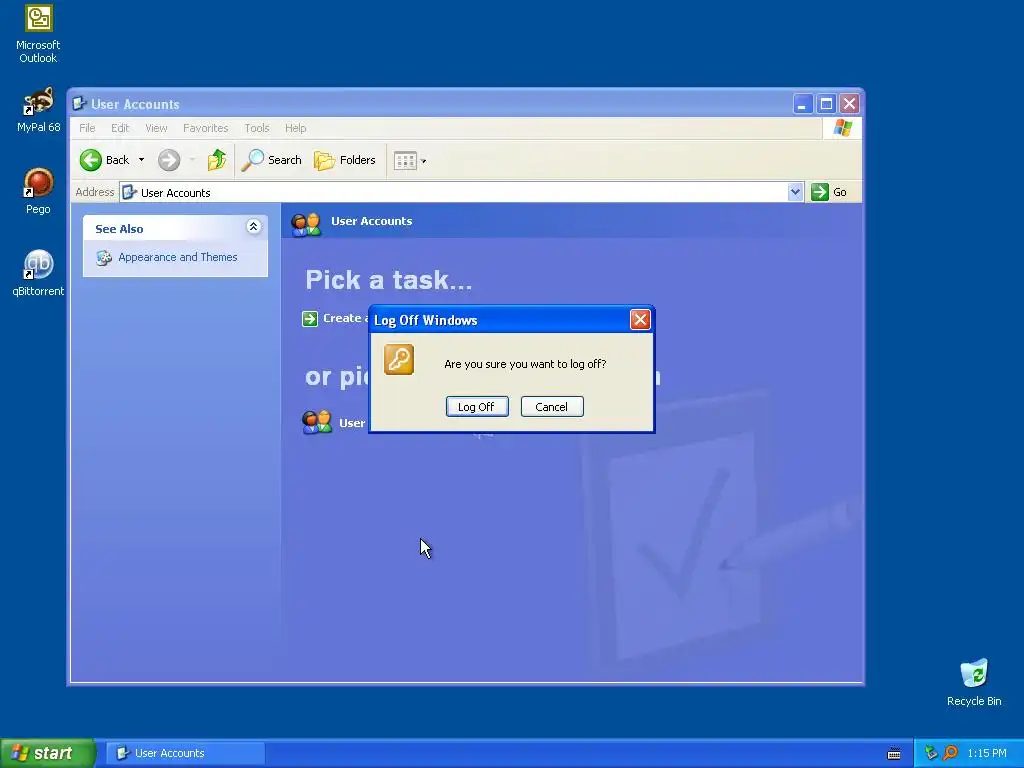This screenshot has height=768, width=1024.
Task: Click the network tray icon
Action: click(931, 753)
